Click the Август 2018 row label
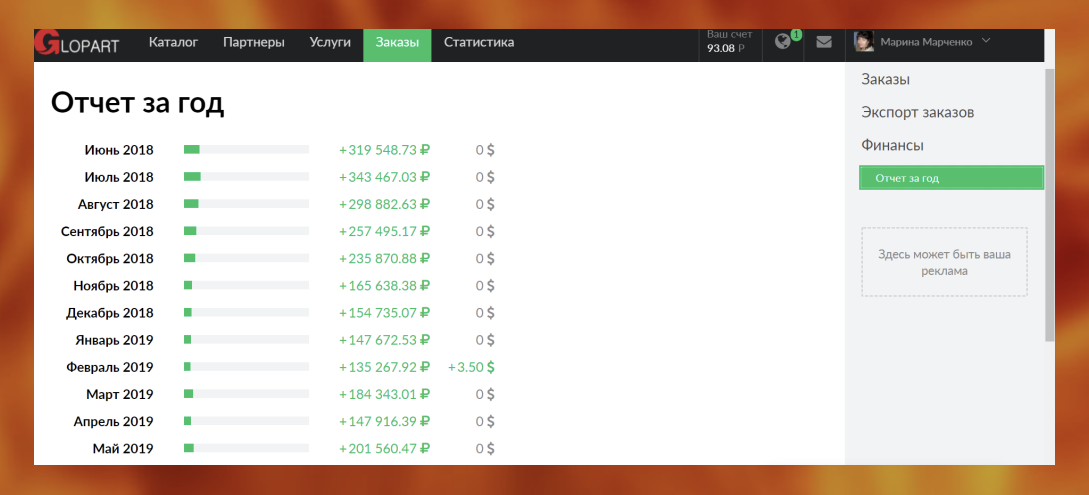 tap(116, 204)
